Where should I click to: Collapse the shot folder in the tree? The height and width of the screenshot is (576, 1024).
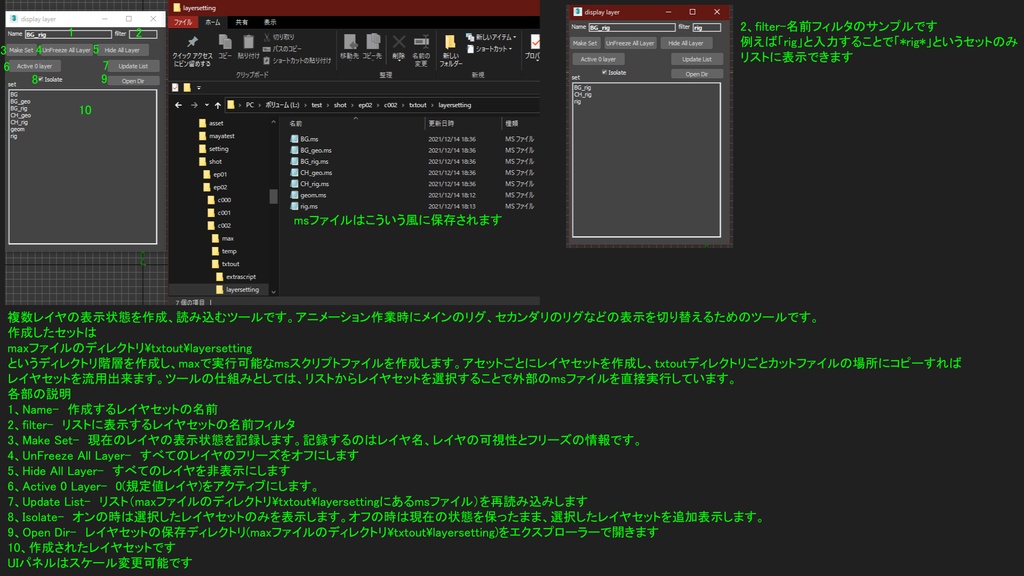193,161
